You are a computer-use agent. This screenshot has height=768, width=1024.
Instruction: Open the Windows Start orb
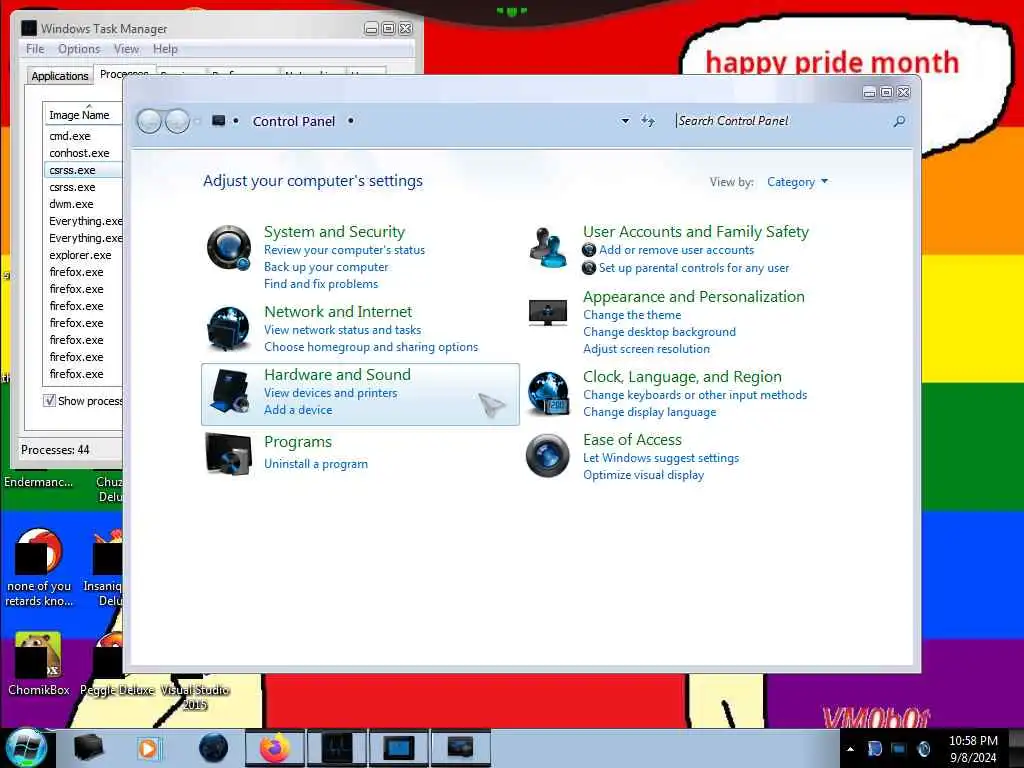pos(26,748)
